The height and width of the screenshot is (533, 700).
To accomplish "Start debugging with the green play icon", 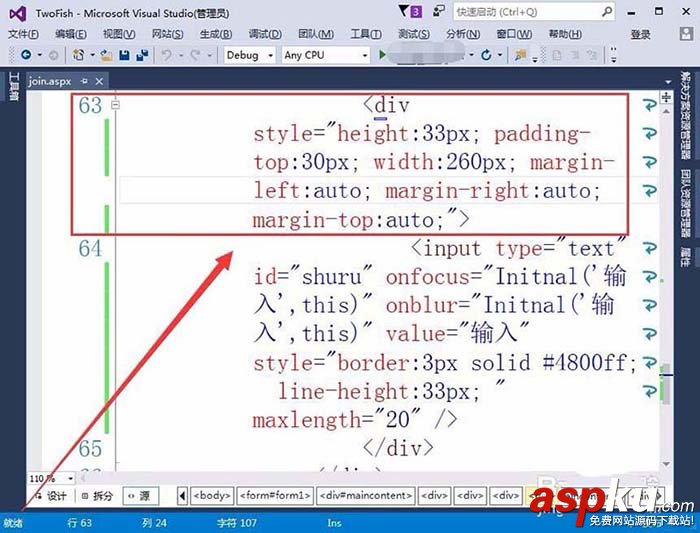I will coord(382,55).
